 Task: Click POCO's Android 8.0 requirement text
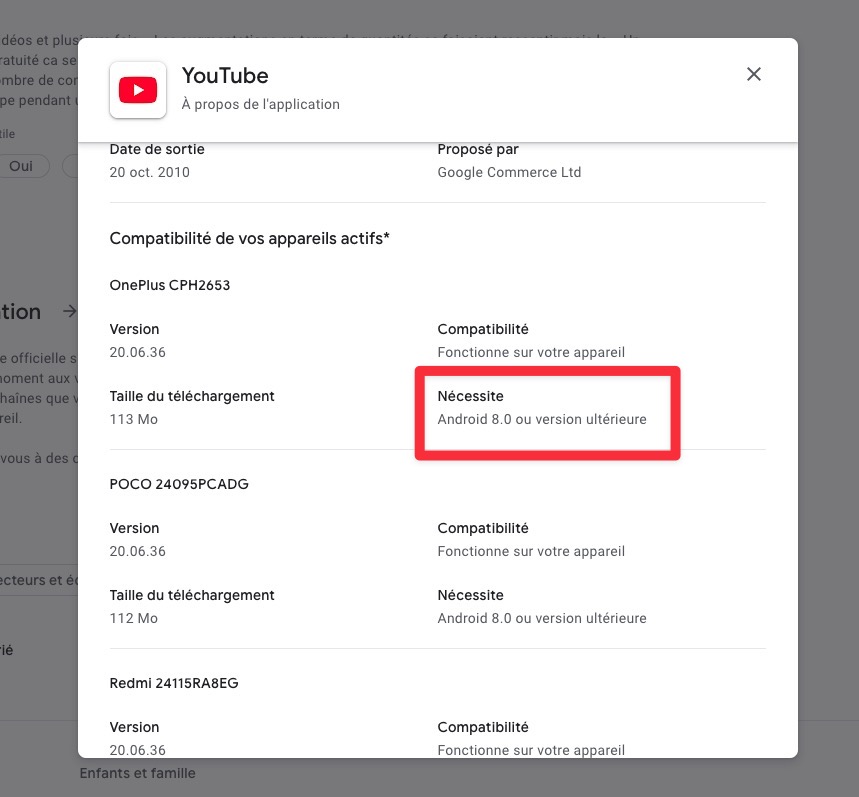coord(542,618)
